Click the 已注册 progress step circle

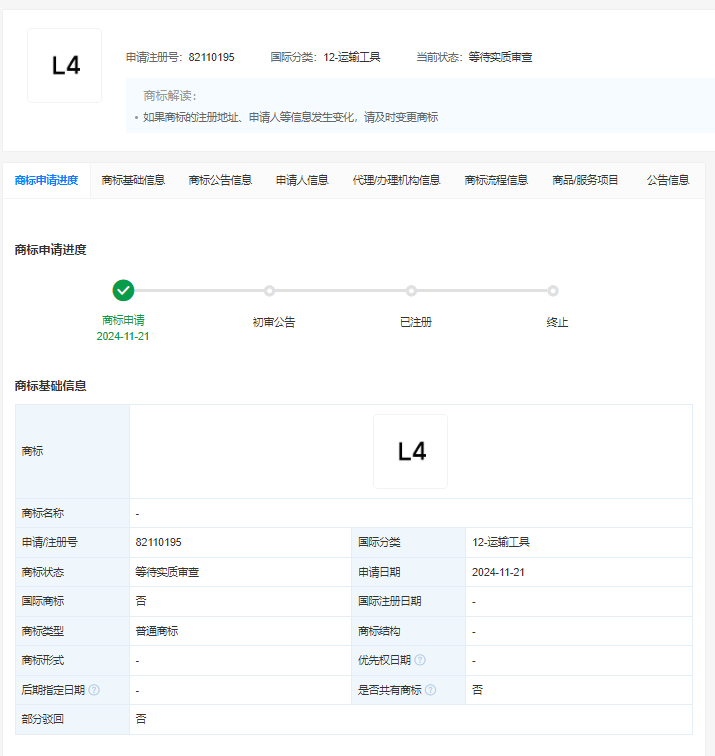pyautogui.click(x=411, y=291)
